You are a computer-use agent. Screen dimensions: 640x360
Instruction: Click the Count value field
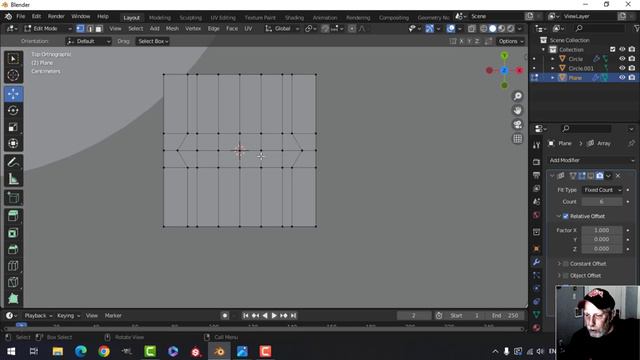pos(602,202)
